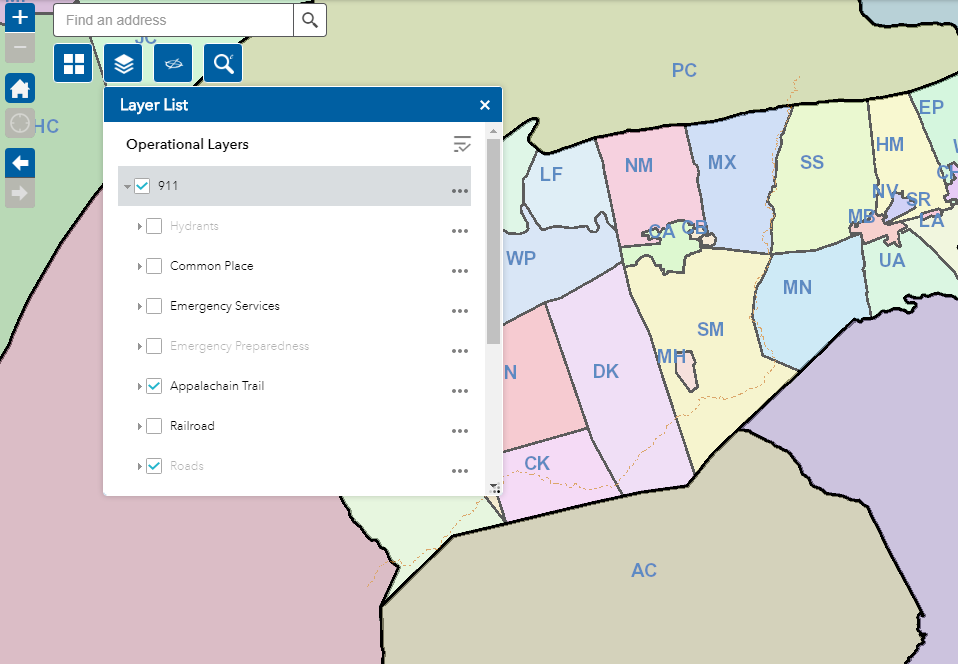Viewport: 958px width, 664px height.
Task: Enable the Railroad layer
Action: click(x=154, y=426)
